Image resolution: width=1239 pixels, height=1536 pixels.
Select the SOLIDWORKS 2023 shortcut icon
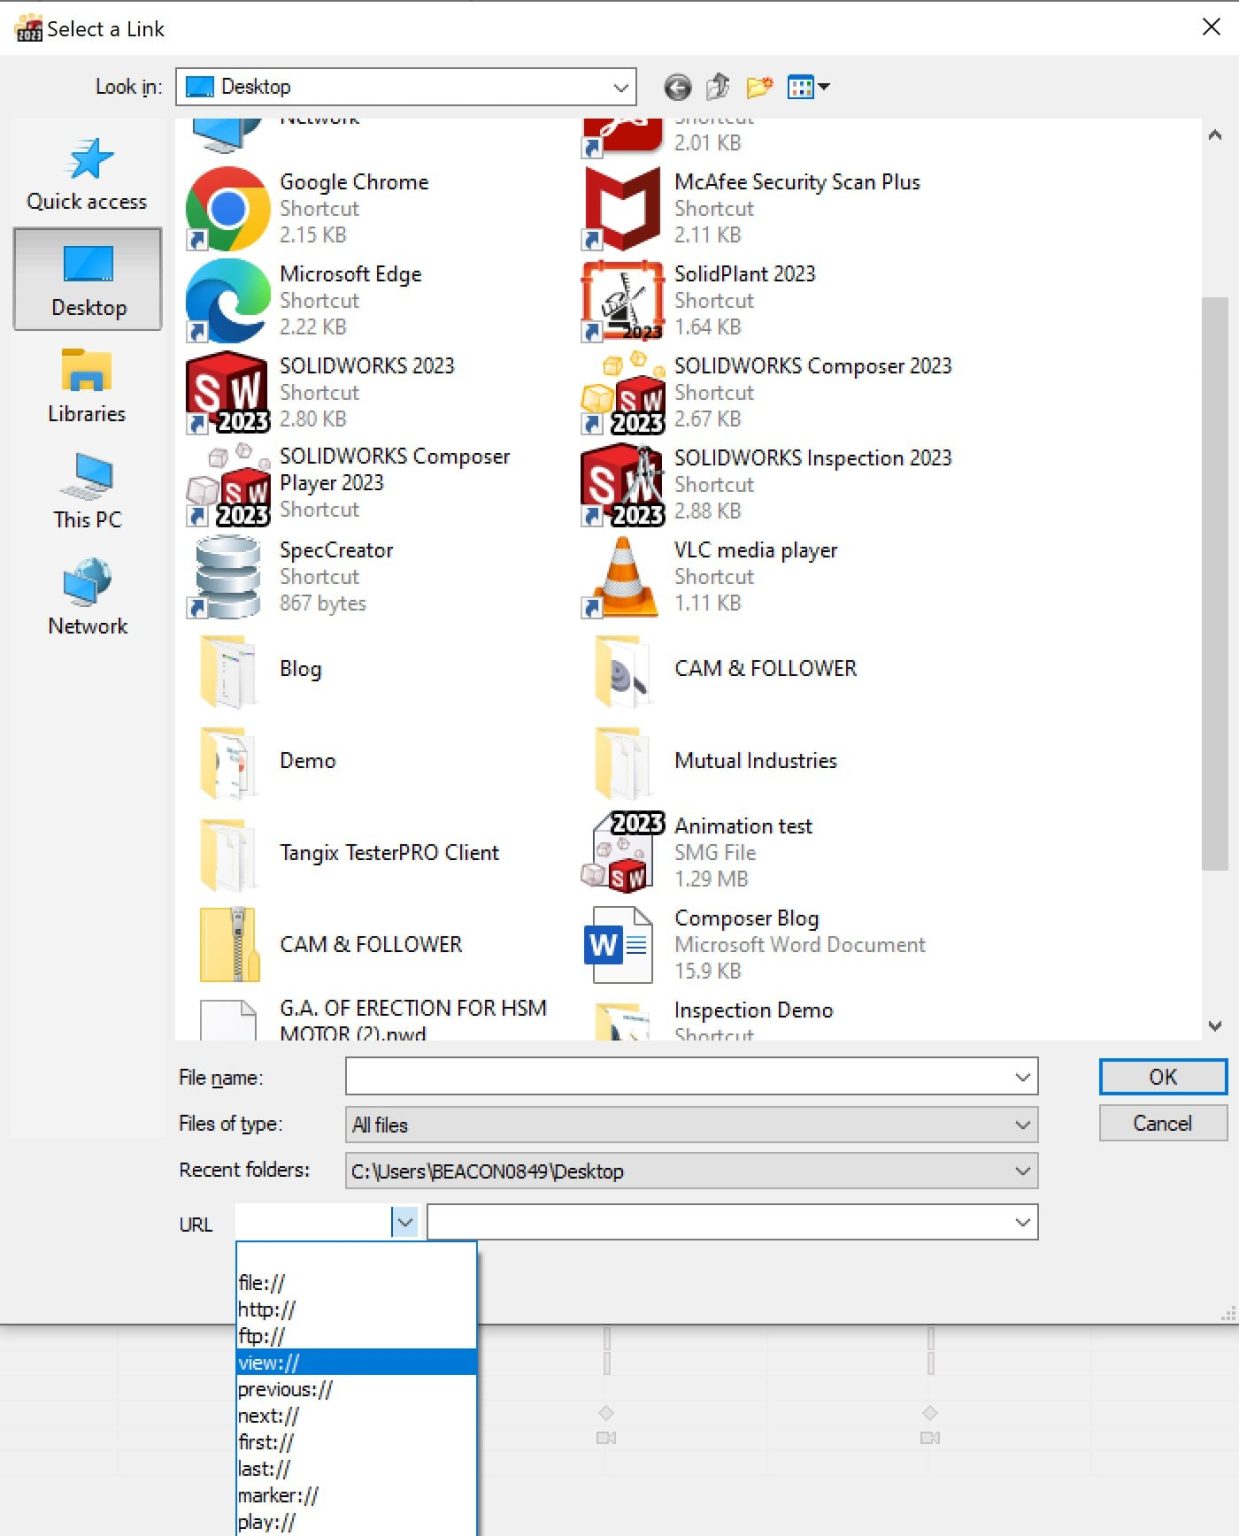228,392
